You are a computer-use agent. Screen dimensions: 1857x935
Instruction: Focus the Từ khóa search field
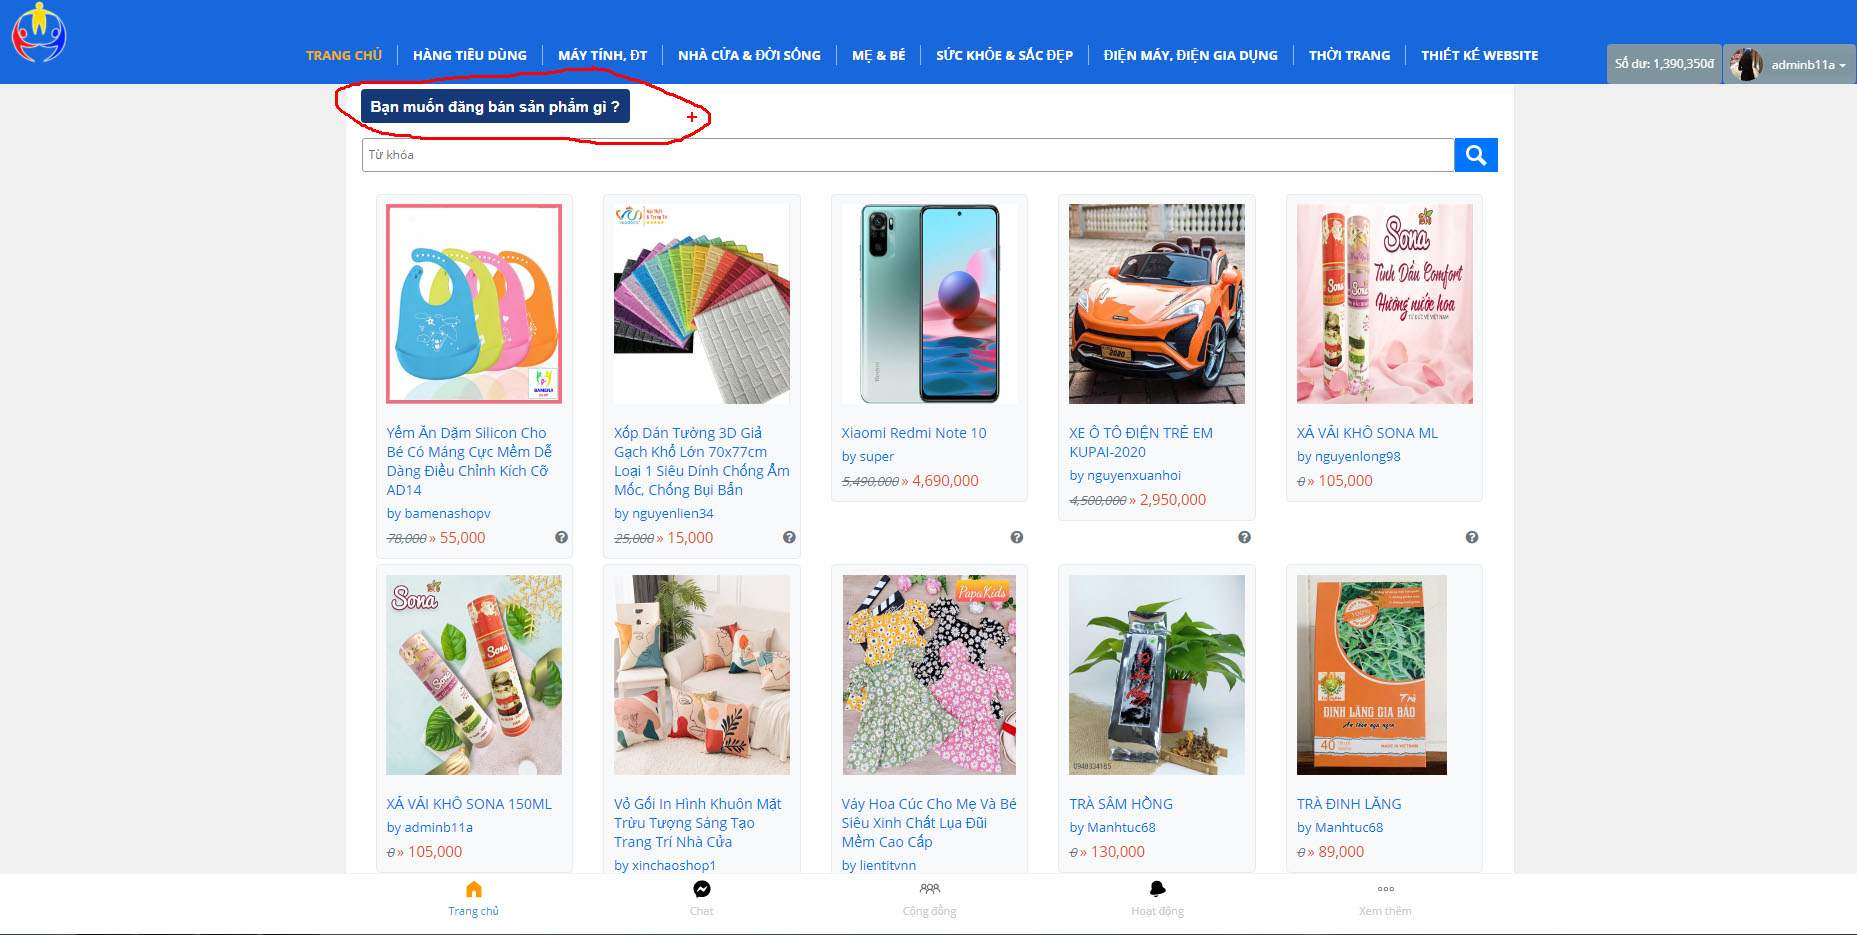(907, 155)
